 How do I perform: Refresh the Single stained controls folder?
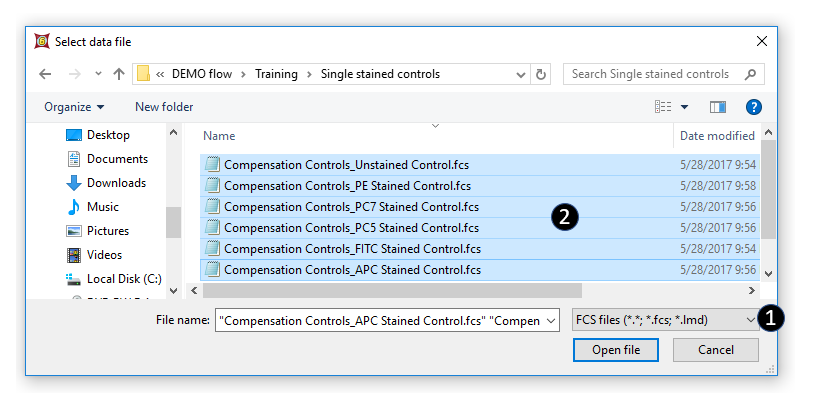pyautogui.click(x=542, y=75)
